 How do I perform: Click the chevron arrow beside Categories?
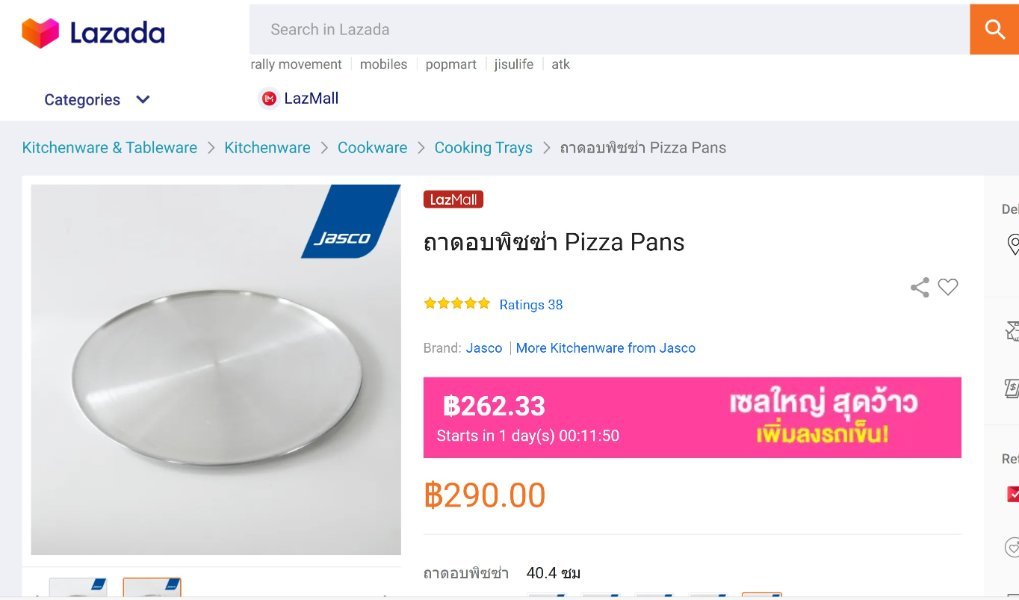click(143, 100)
